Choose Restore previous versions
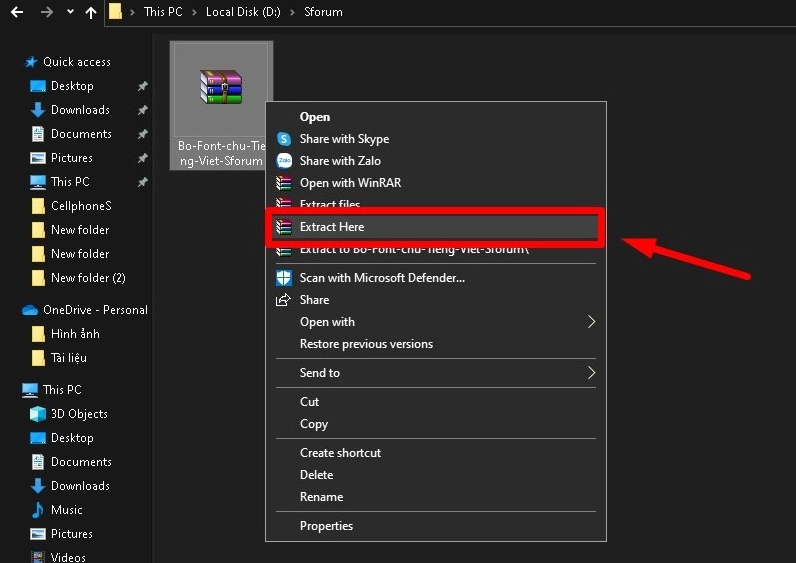This screenshot has height=563, width=796. [x=366, y=344]
